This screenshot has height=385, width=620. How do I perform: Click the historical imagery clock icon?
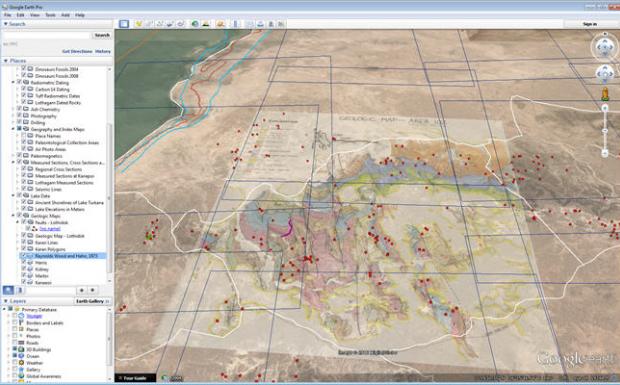[x=195, y=24]
